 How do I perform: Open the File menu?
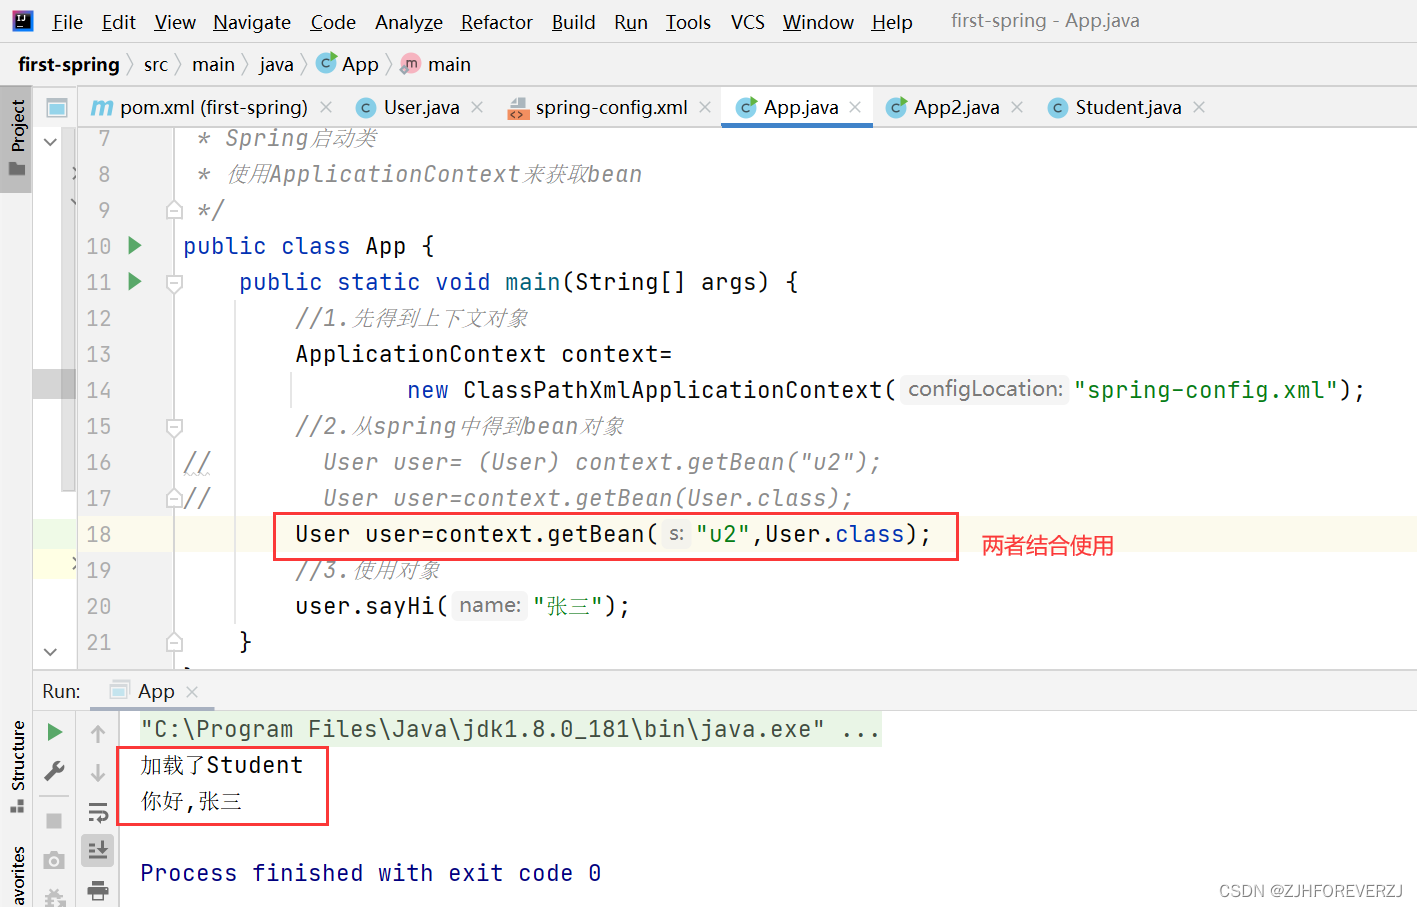pyautogui.click(x=67, y=22)
